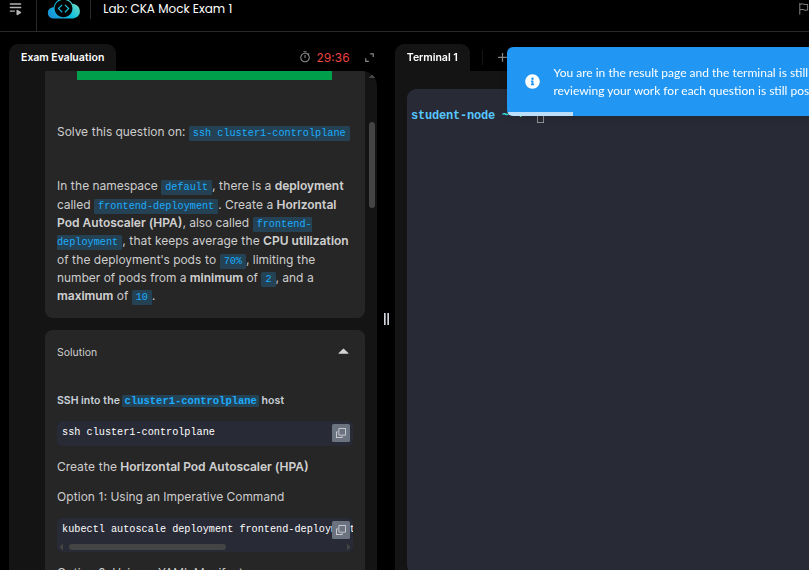Click the info icon in notification banner

tap(532, 82)
